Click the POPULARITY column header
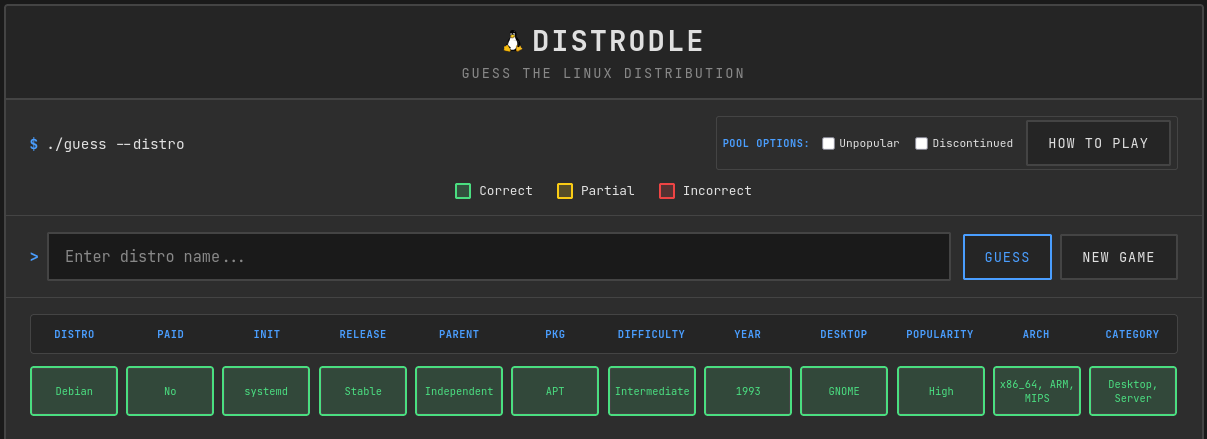This screenshot has height=439, width=1207. (939, 335)
